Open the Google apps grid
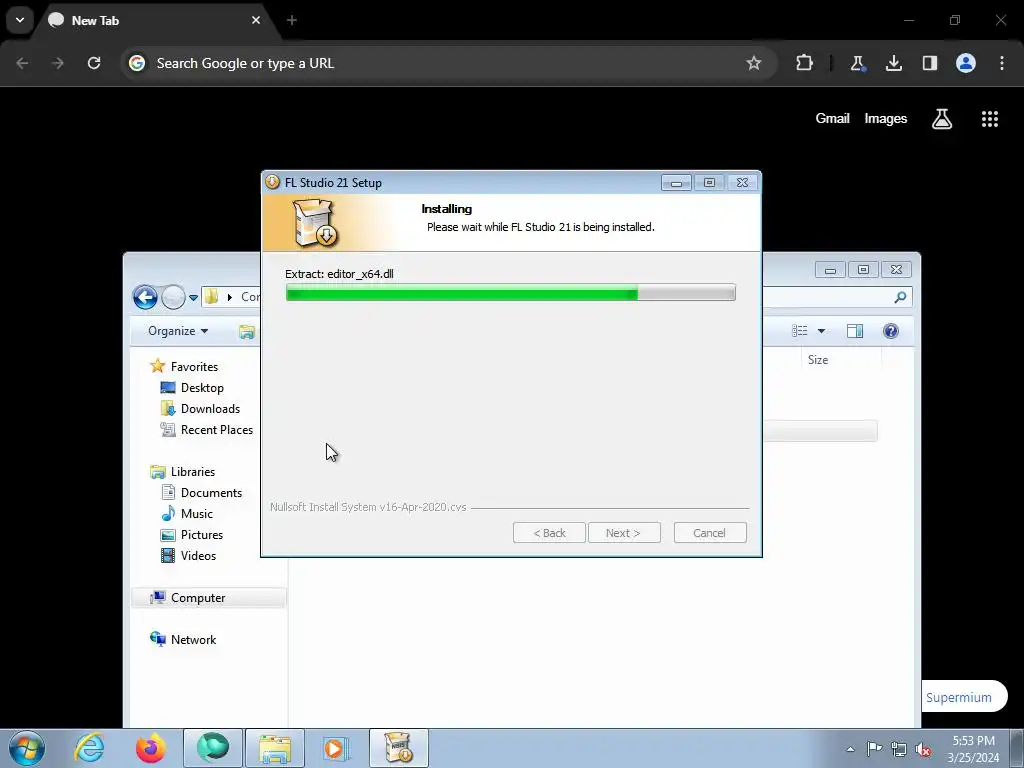 tap(990, 119)
